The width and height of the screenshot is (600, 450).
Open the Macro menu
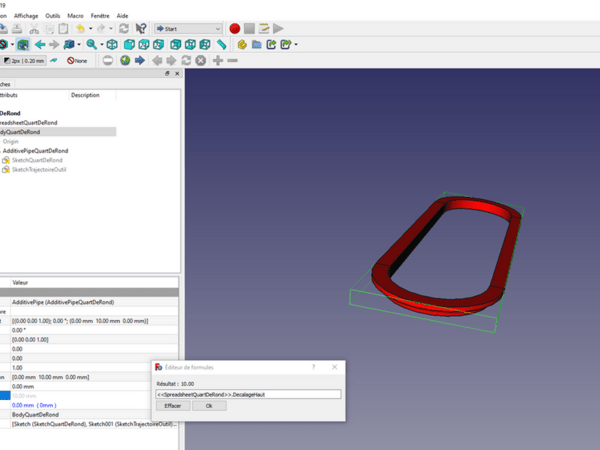[x=75, y=17]
